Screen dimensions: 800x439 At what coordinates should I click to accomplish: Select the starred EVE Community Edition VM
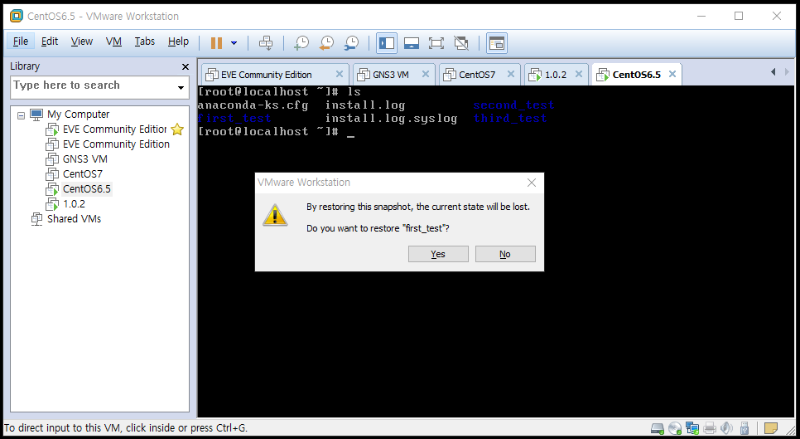click(115, 129)
